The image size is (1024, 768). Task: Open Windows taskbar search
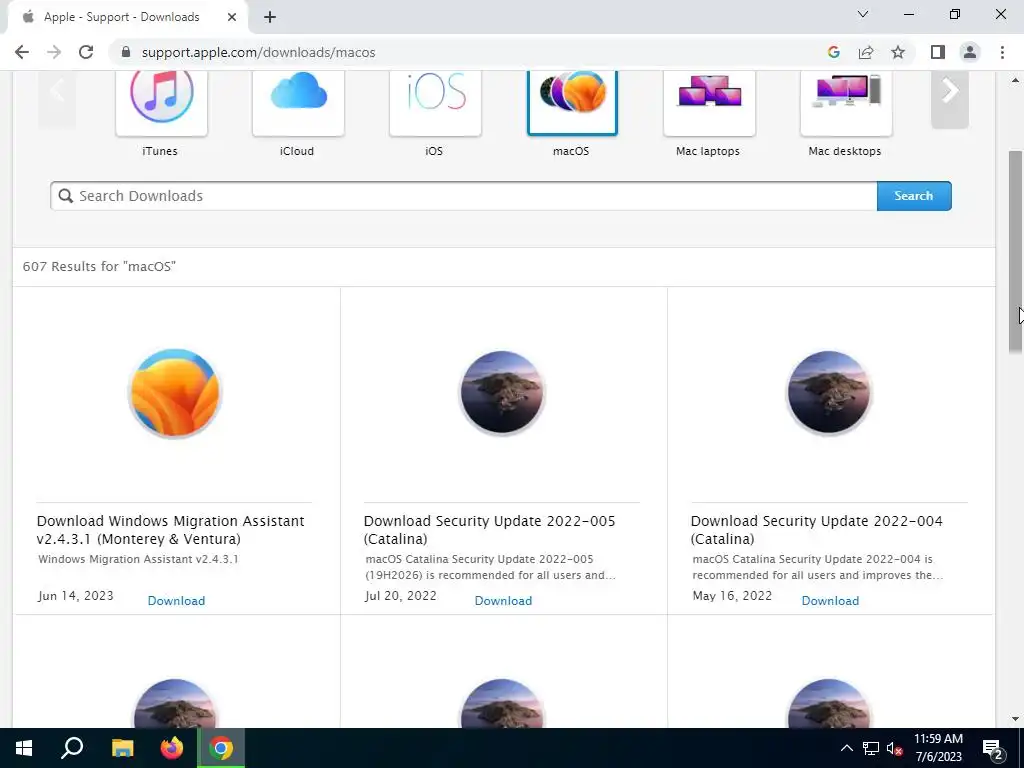pyautogui.click(x=72, y=748)
